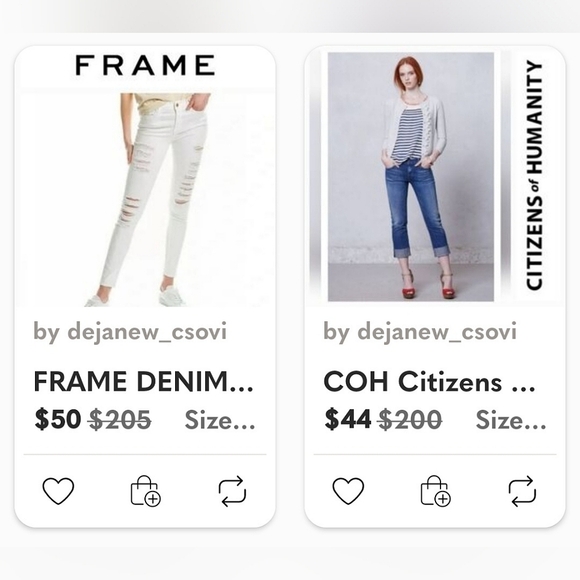The height and width of the screenshot is (580, 580).
Task: Tap the truncated Size label on FRAME card
Action: click(220, 420)
